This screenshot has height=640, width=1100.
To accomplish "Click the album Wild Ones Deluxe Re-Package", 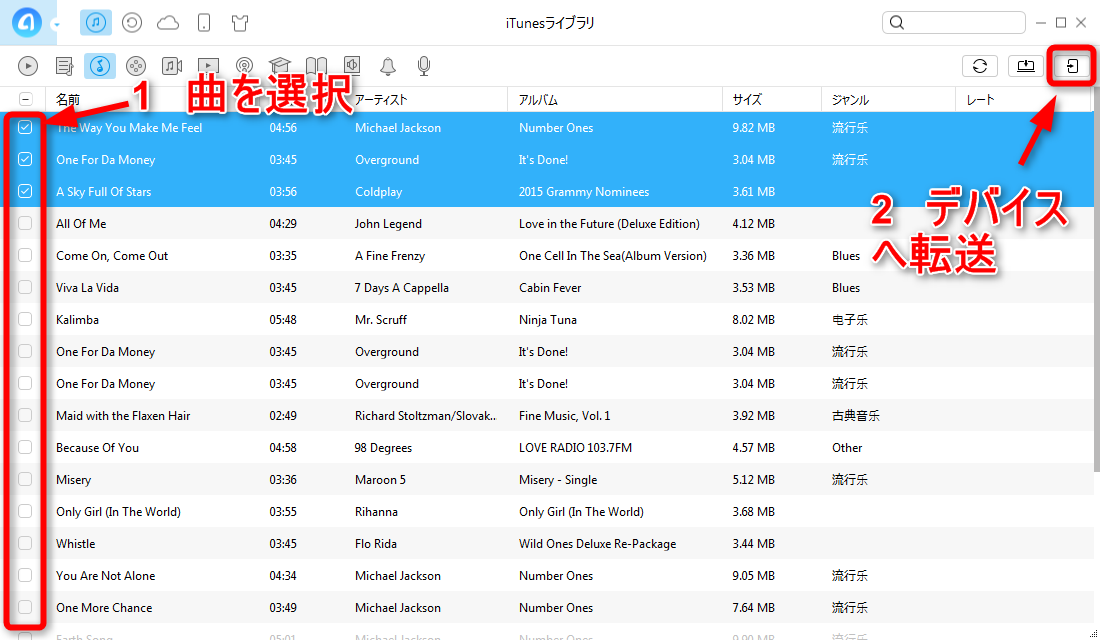I will click(x=598, y=544).
